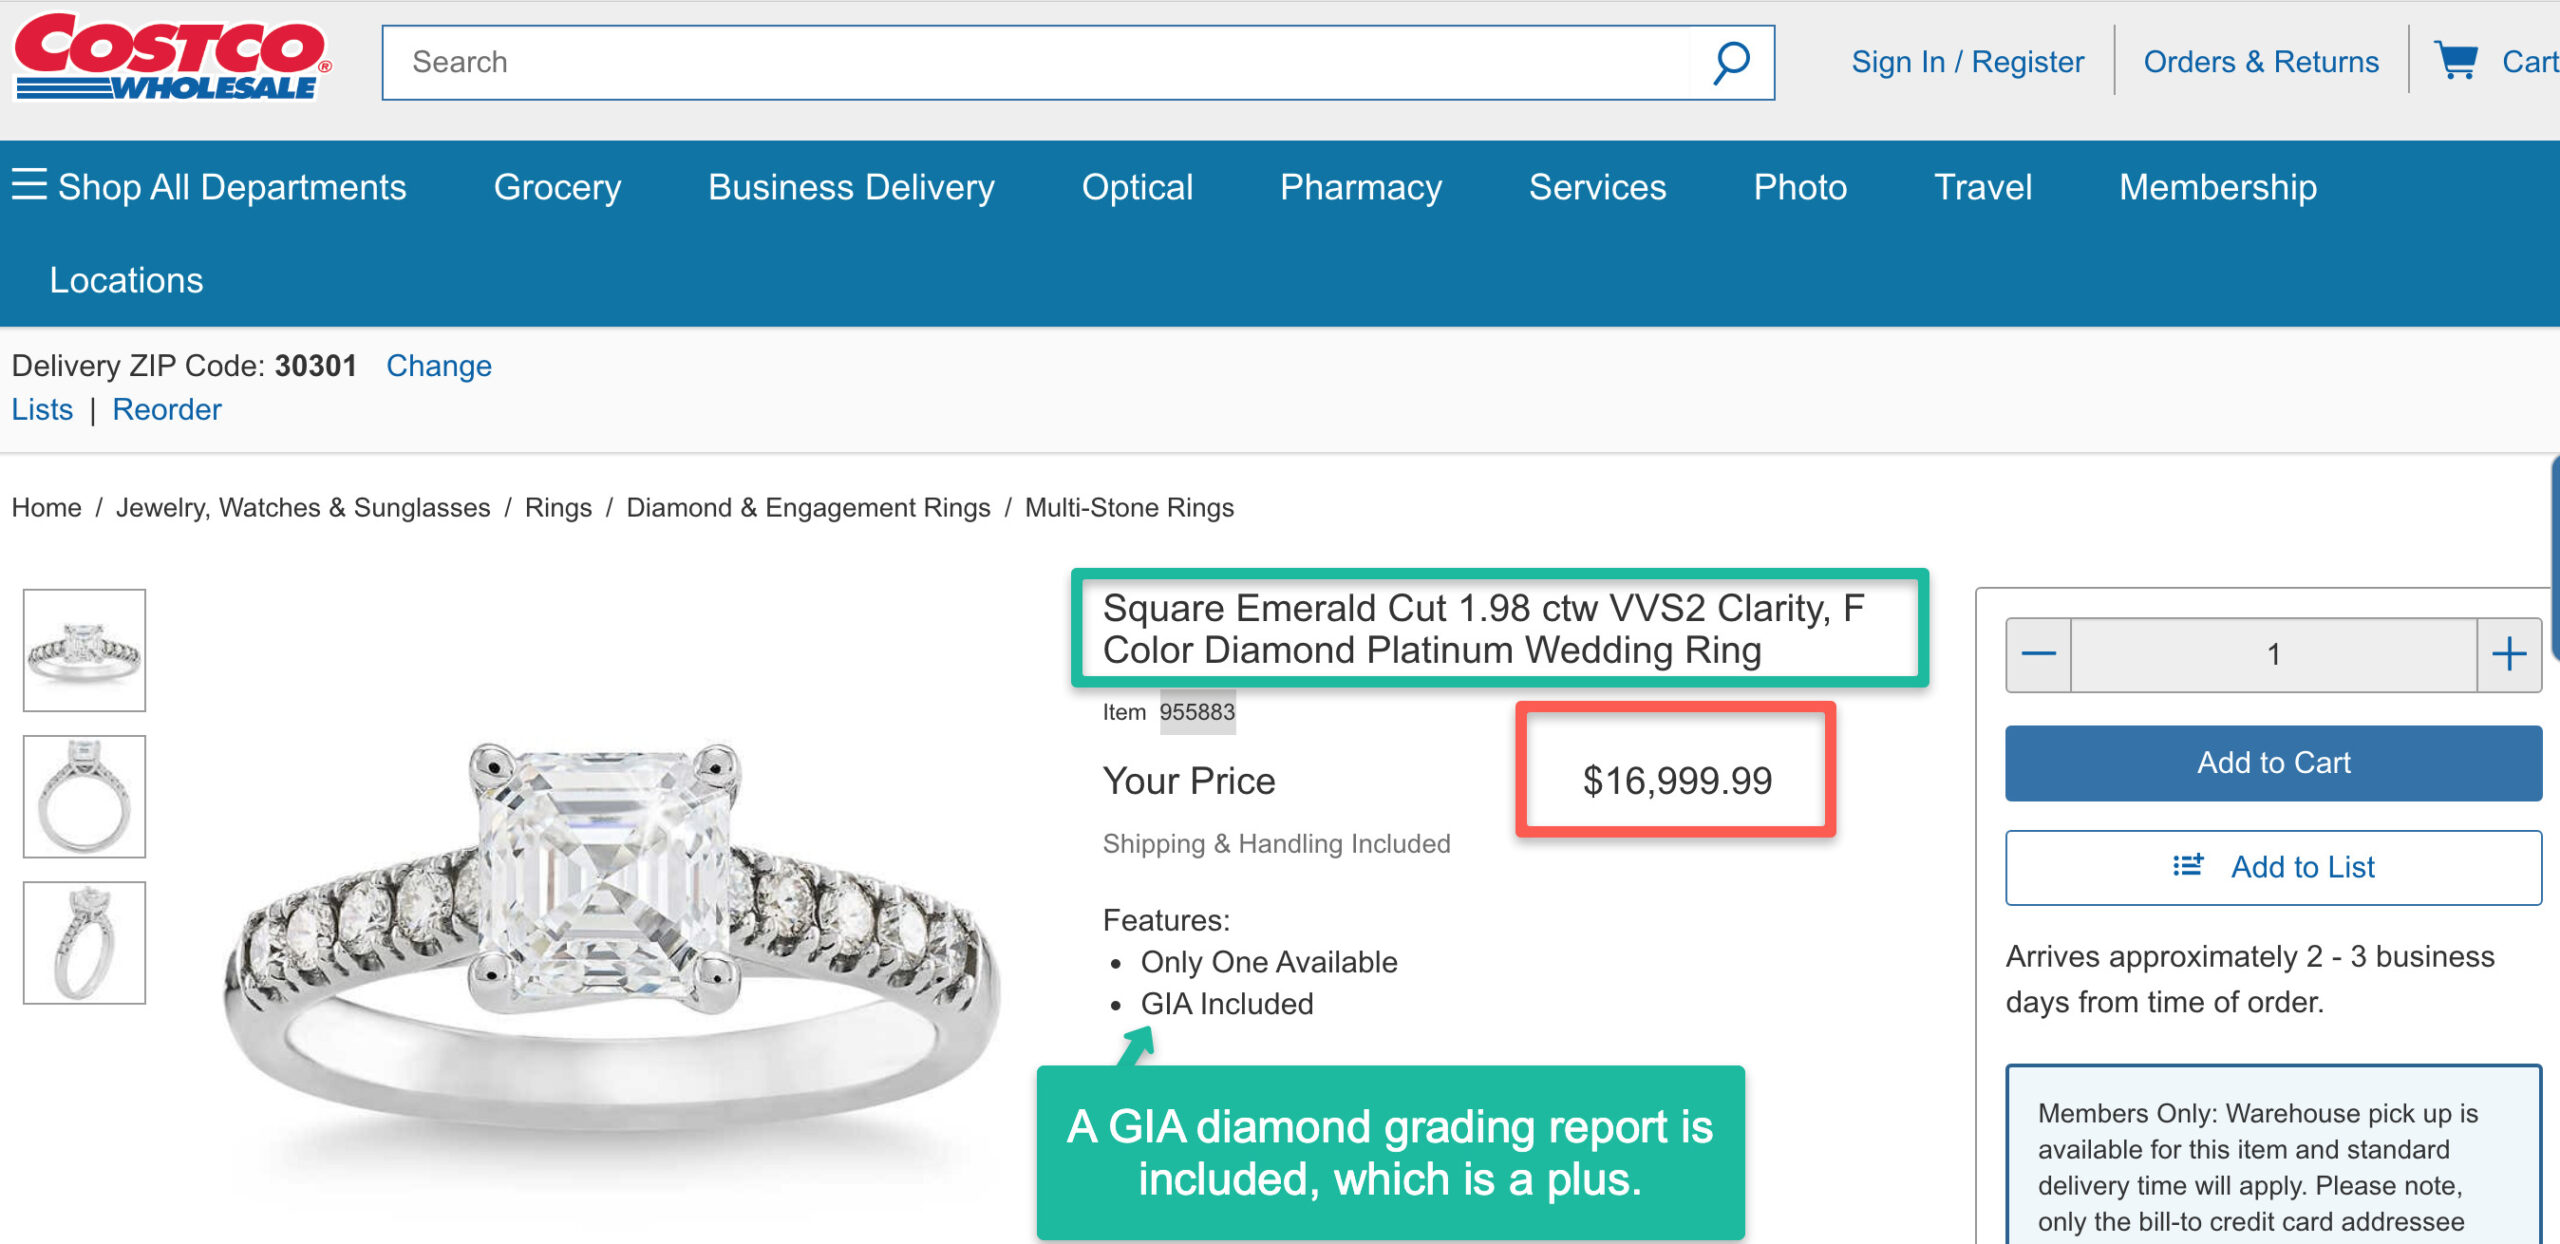This screenshot has width=2560, height=1244.
Task: Open the shopping cart icon
Action: 2456,62
